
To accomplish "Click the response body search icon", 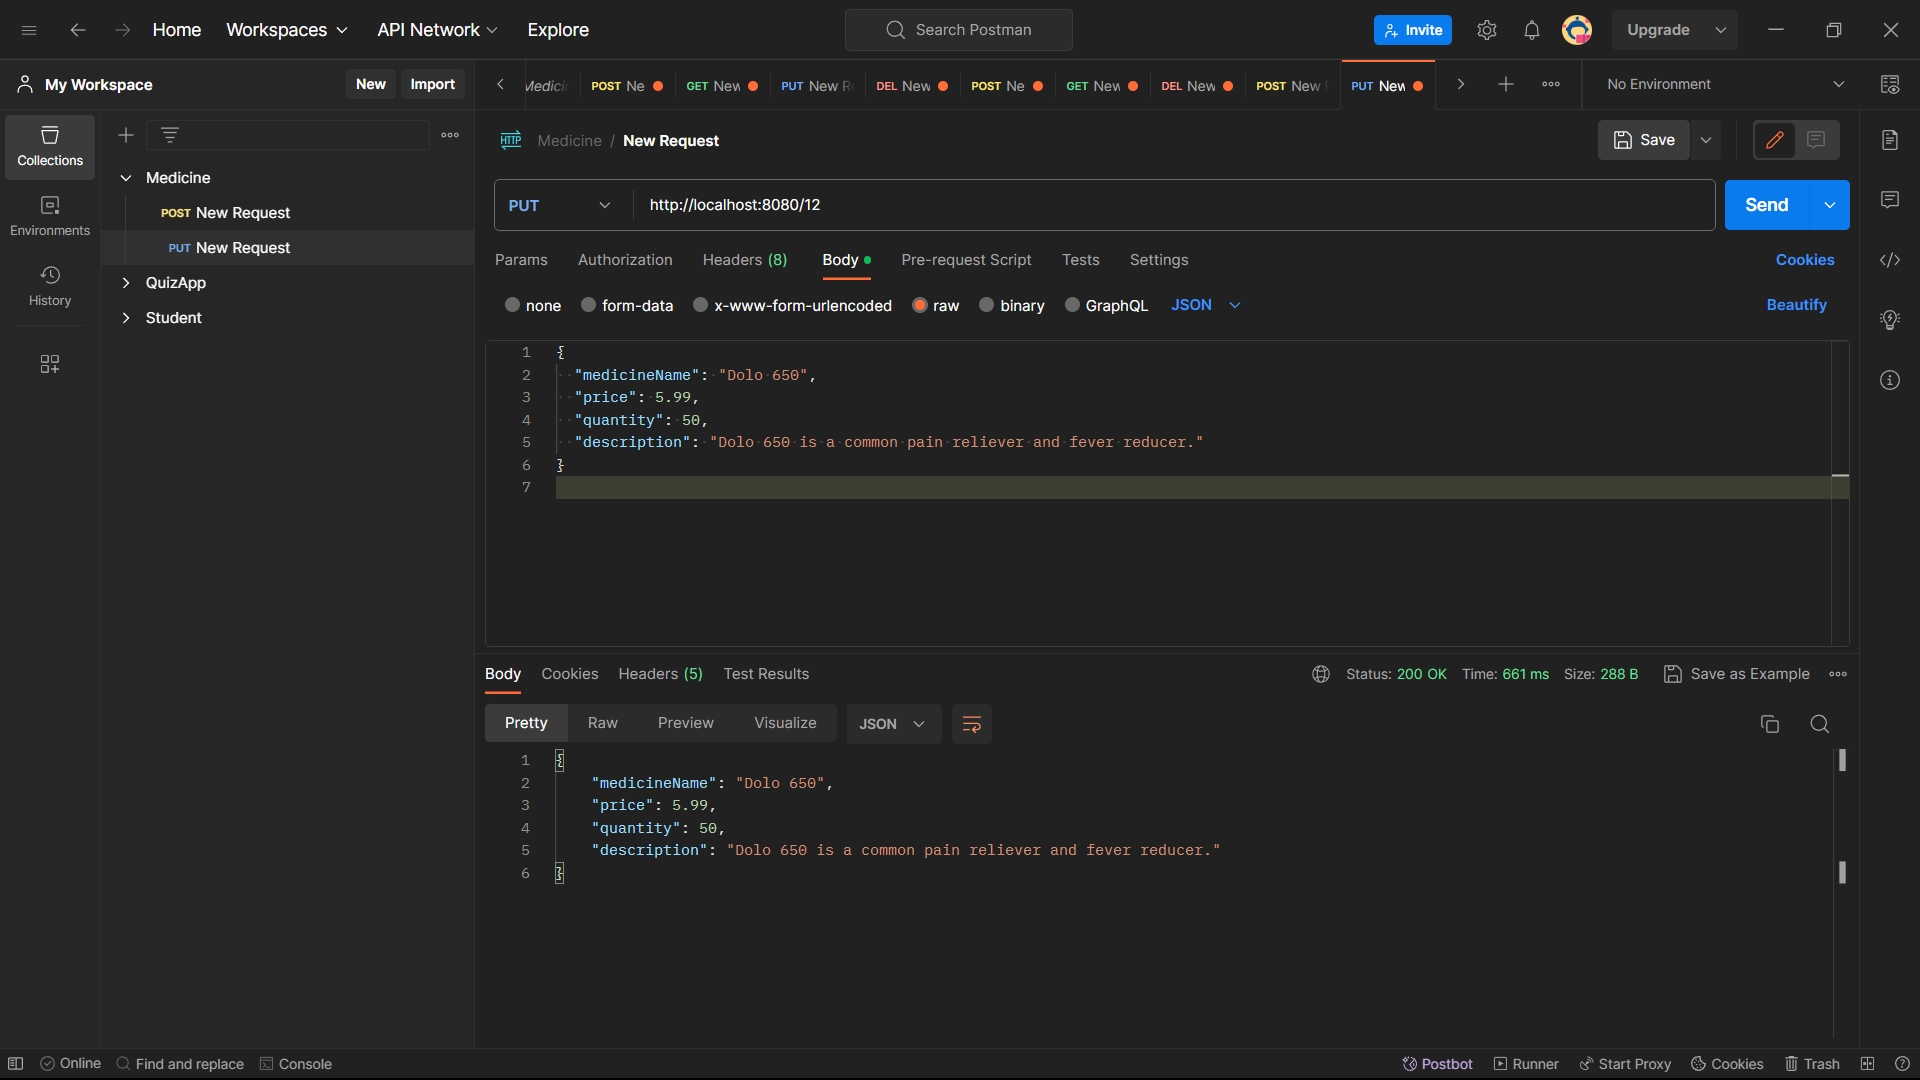I will (x=1818, y=724).
